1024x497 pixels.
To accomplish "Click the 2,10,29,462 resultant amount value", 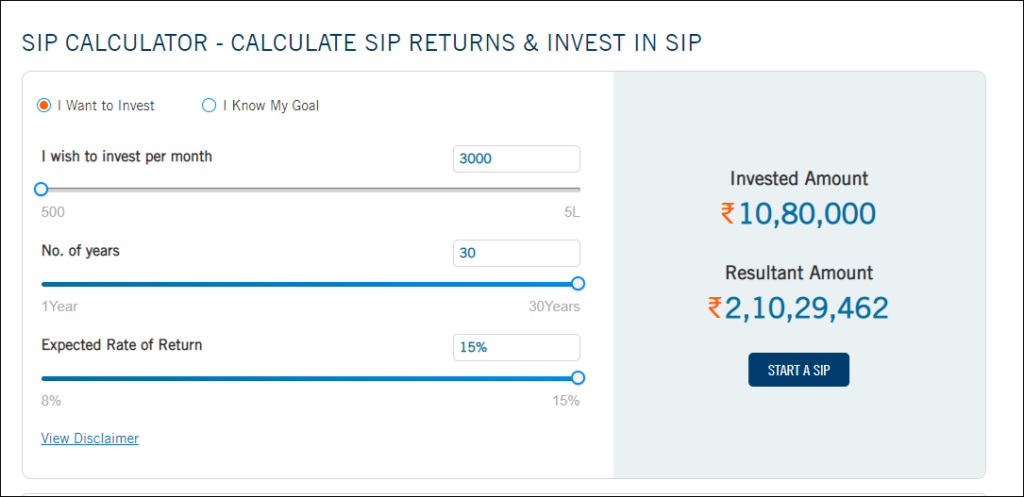I will click(x=807, y=308).
